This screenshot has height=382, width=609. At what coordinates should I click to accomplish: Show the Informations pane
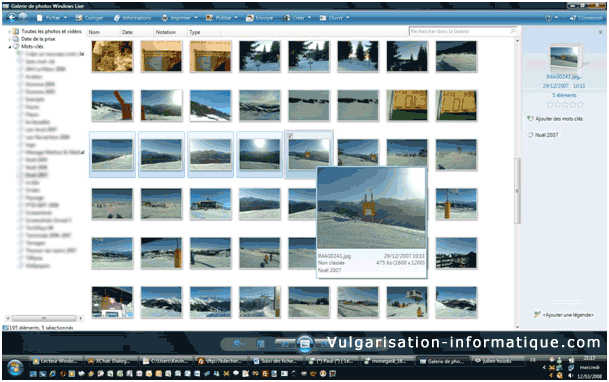tap(132, 18)
